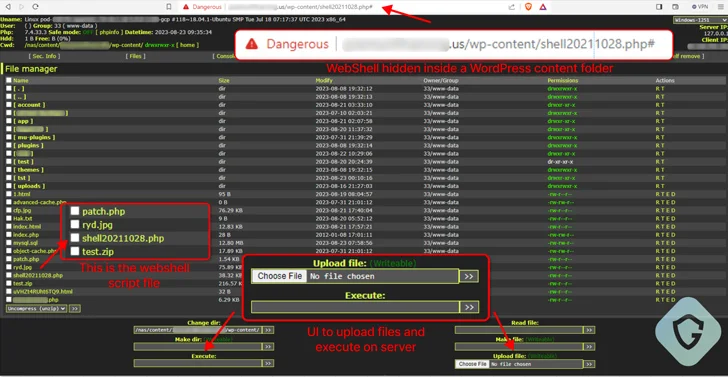
Task: Sort file list by Modify column header
Action: click(x=324, y=80)
